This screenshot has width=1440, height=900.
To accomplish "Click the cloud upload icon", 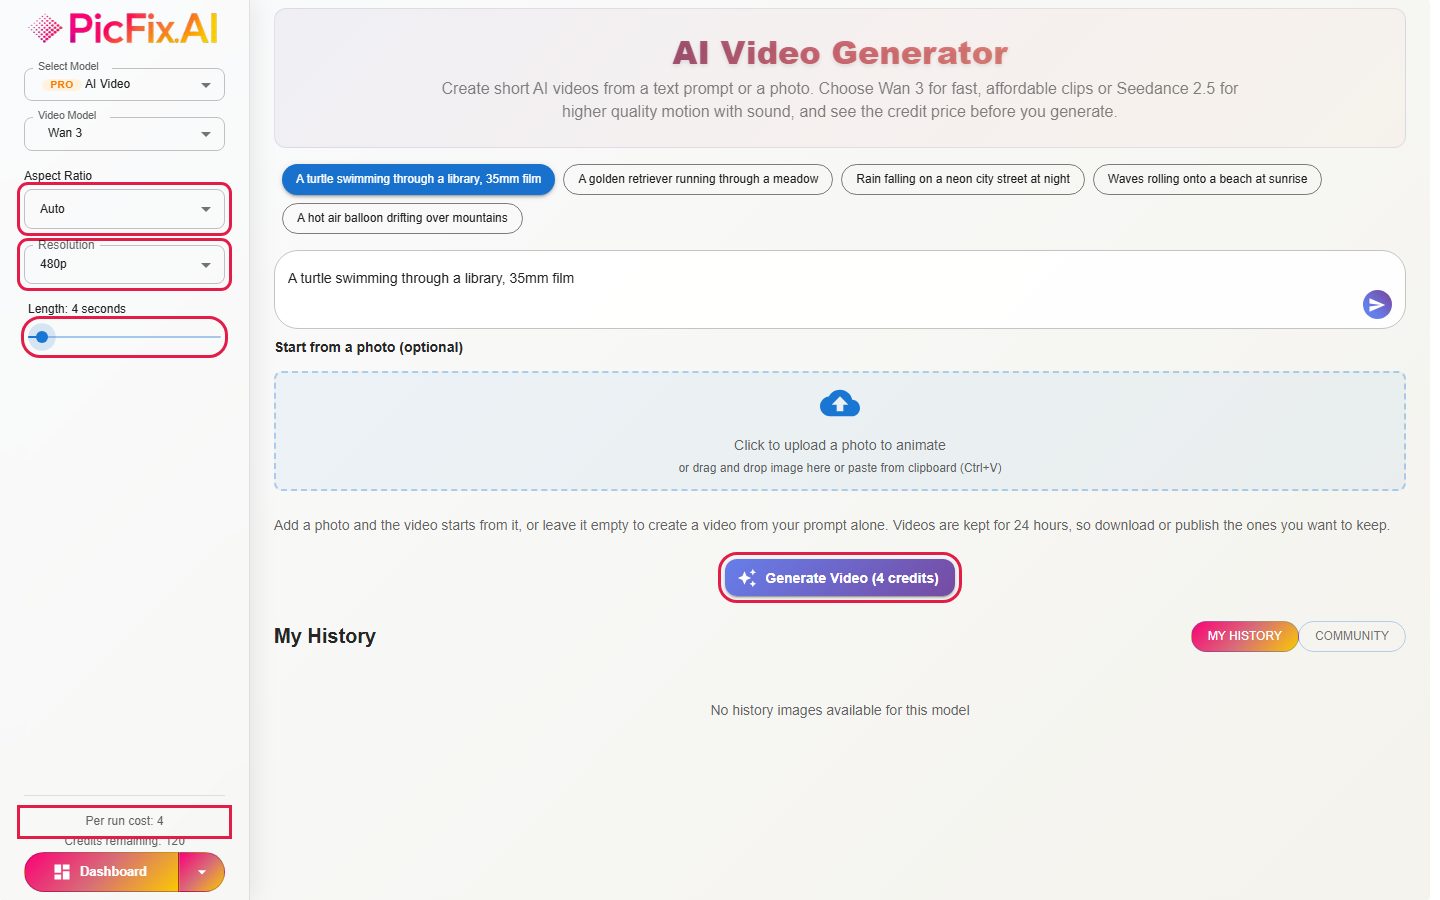I will tap(840, 404).
